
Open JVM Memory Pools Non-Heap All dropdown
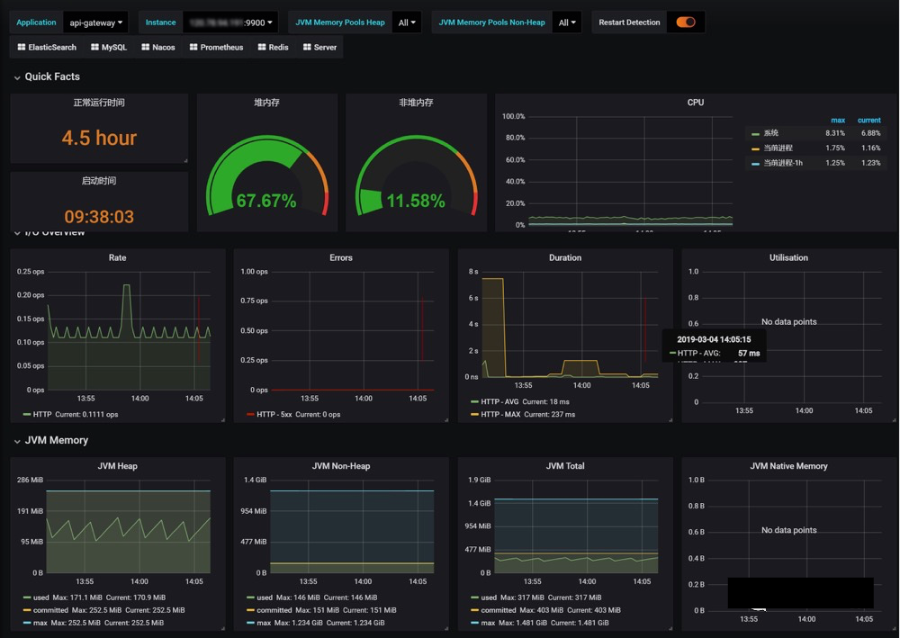(x=567, y=22)
